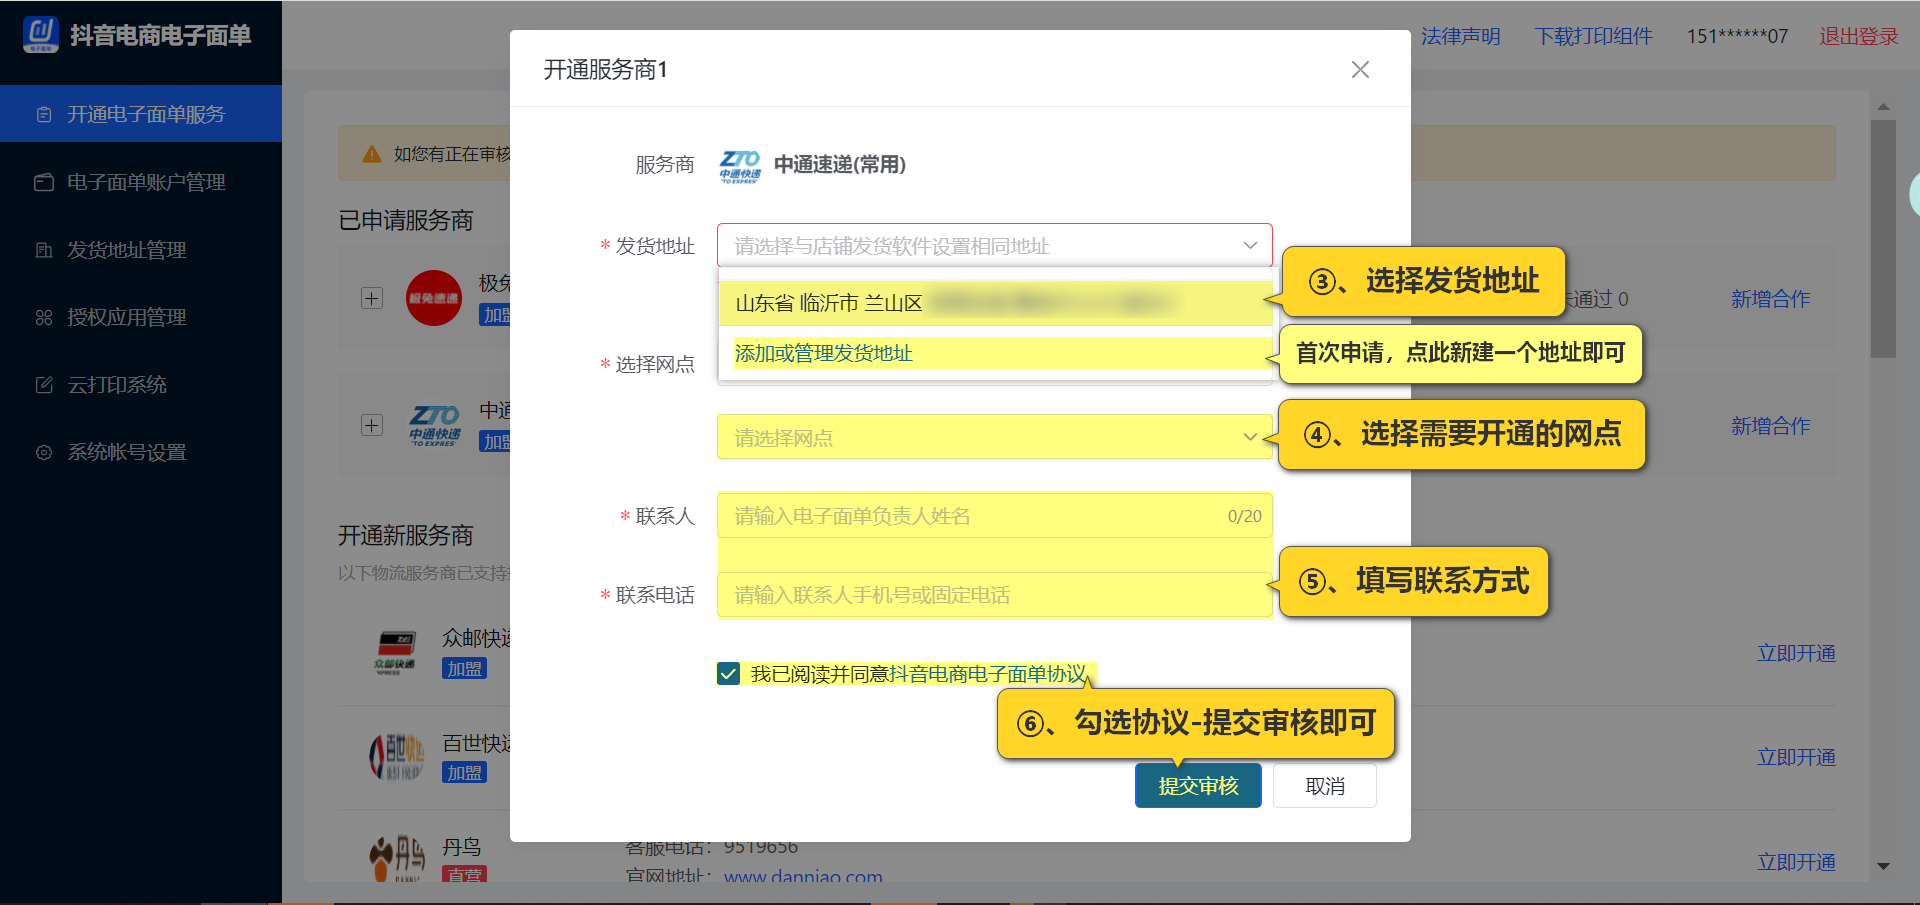The width and height of the screenshot is (1920, 905).
Task: Open the 发货地址 dropdown
Action: [x=994, y=246]
